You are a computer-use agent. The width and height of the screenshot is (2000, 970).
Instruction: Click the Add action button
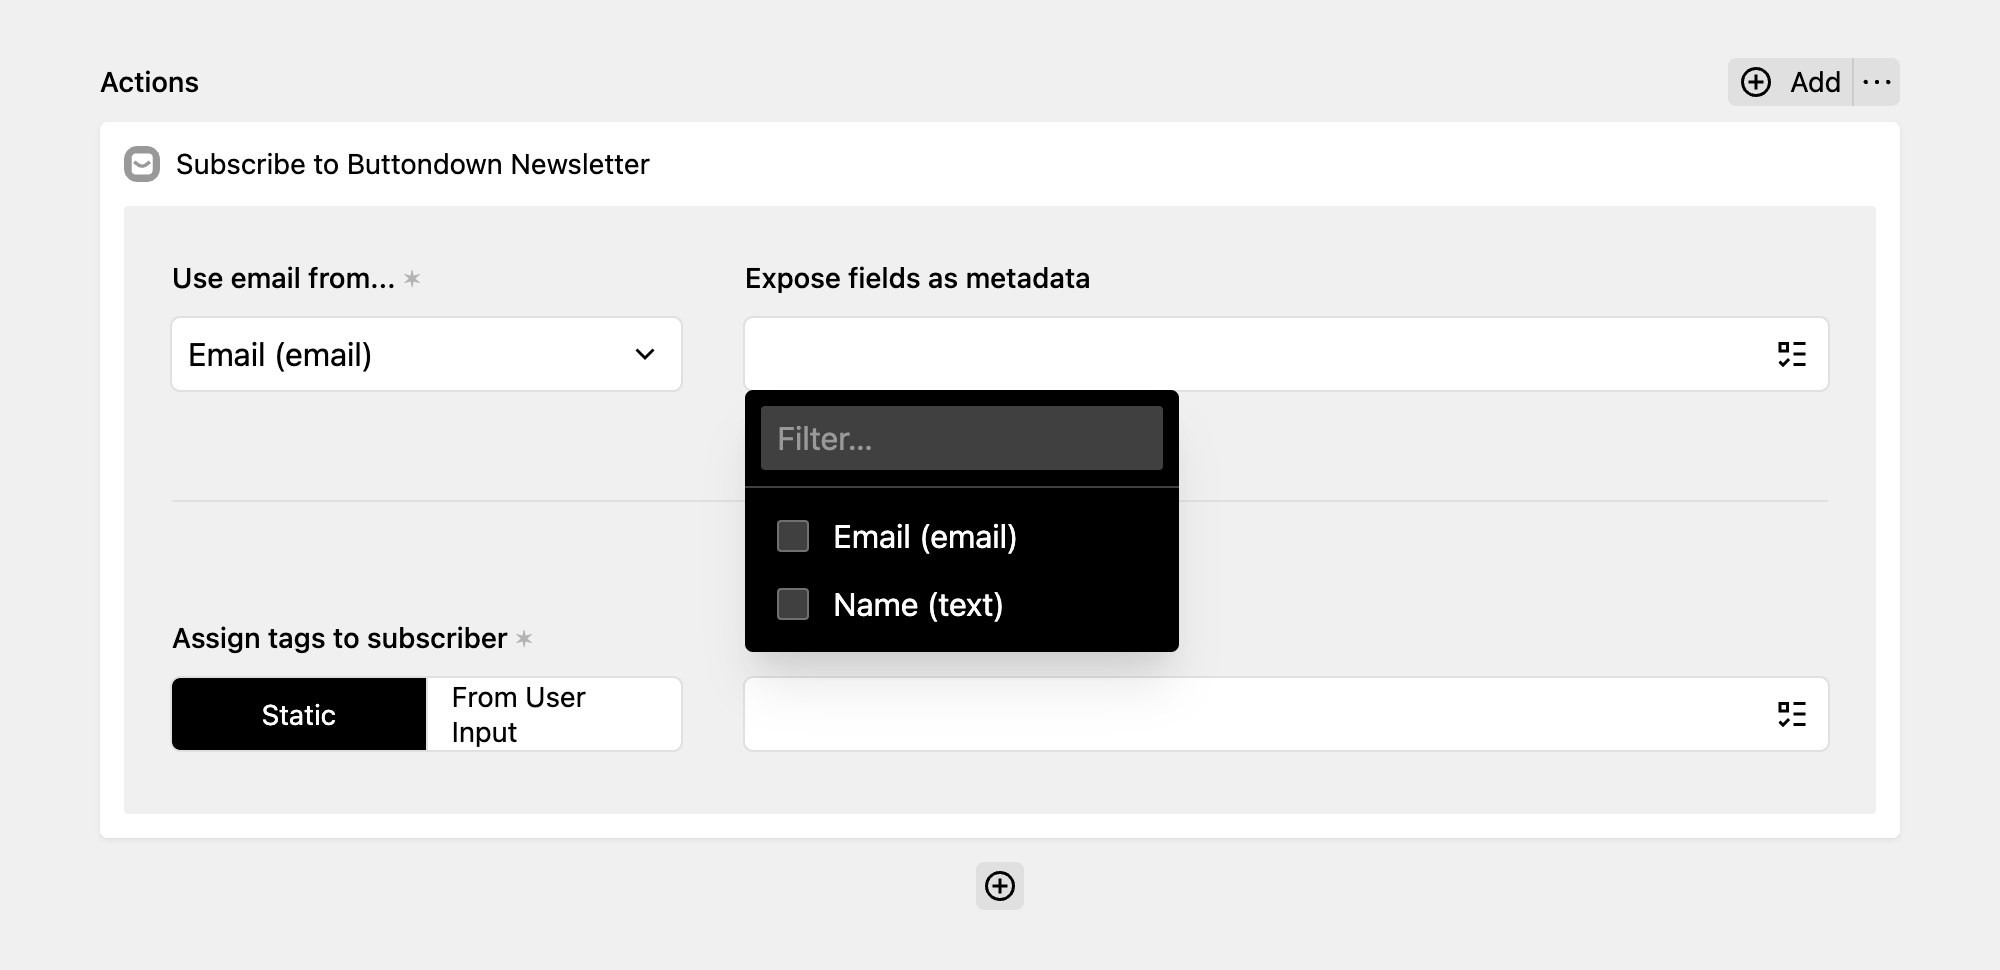click(x=1790, y=82)
